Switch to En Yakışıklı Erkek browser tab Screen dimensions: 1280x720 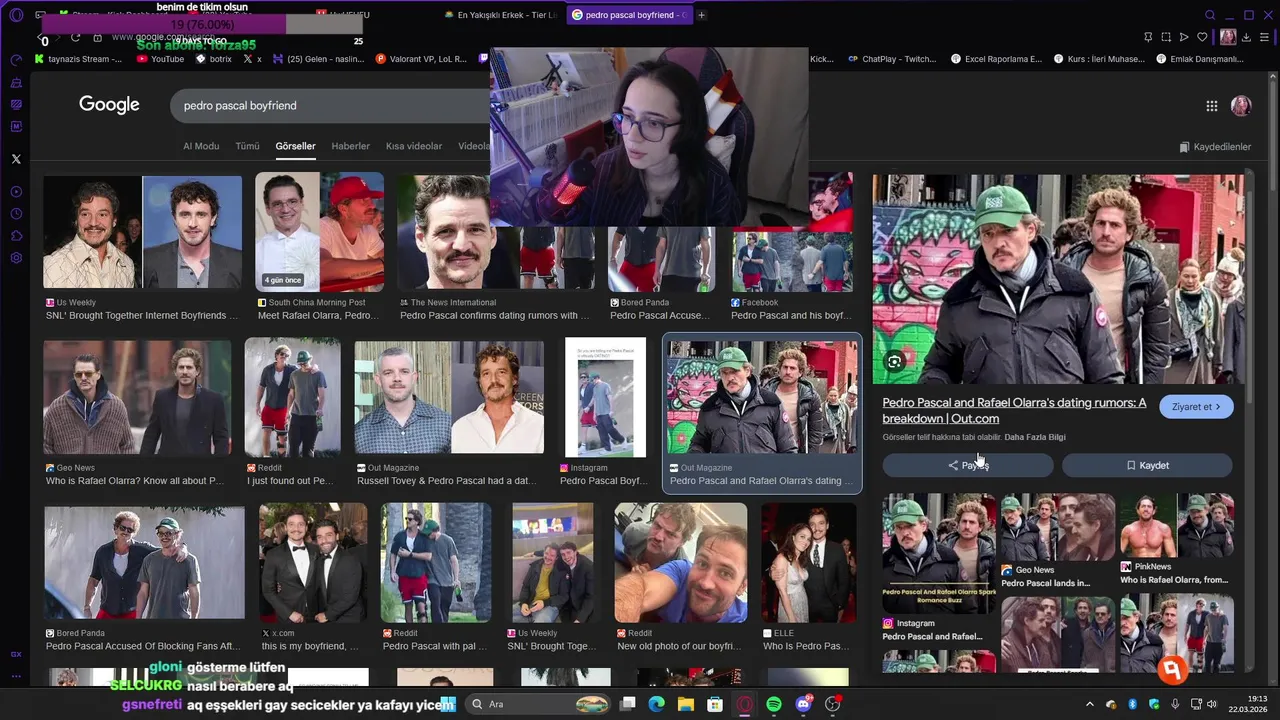pyautogui.click(x=500, y=15)
